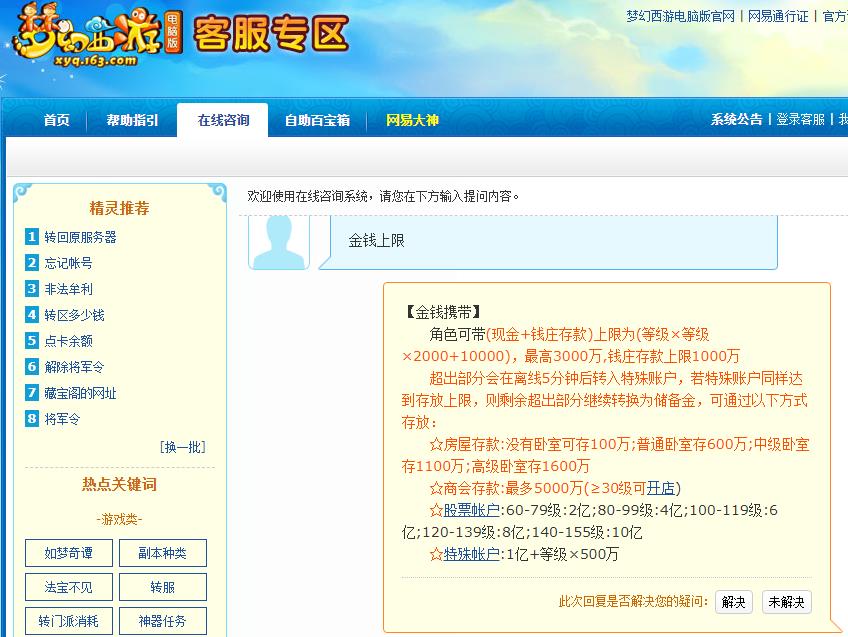Open the 登录客服 link

point(800,120)
